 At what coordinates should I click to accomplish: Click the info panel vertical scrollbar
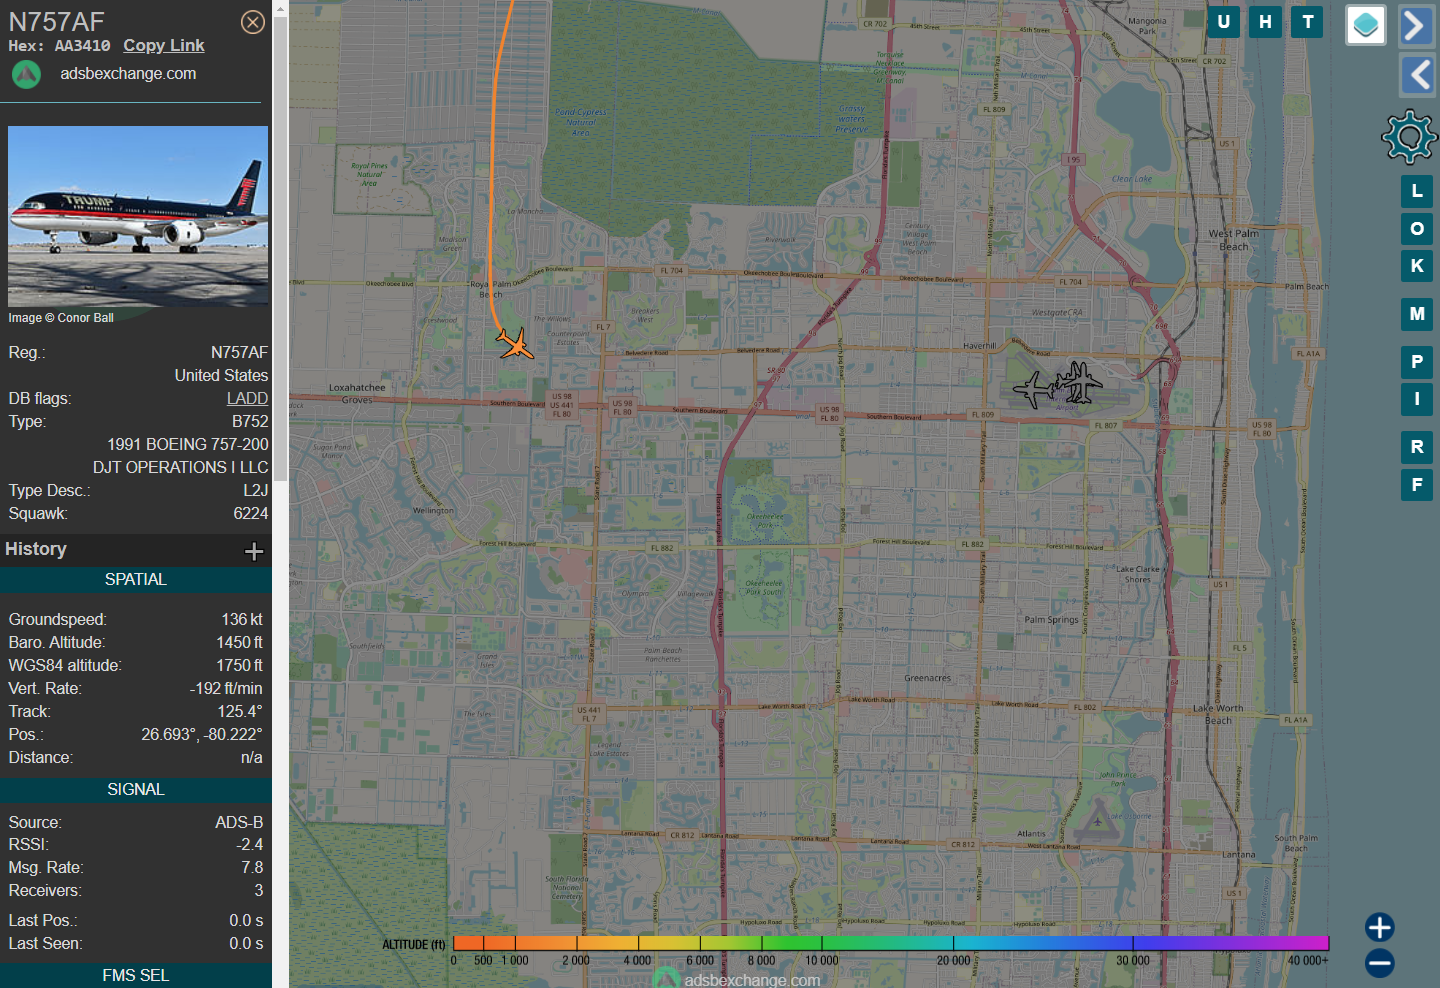point(280,250)
